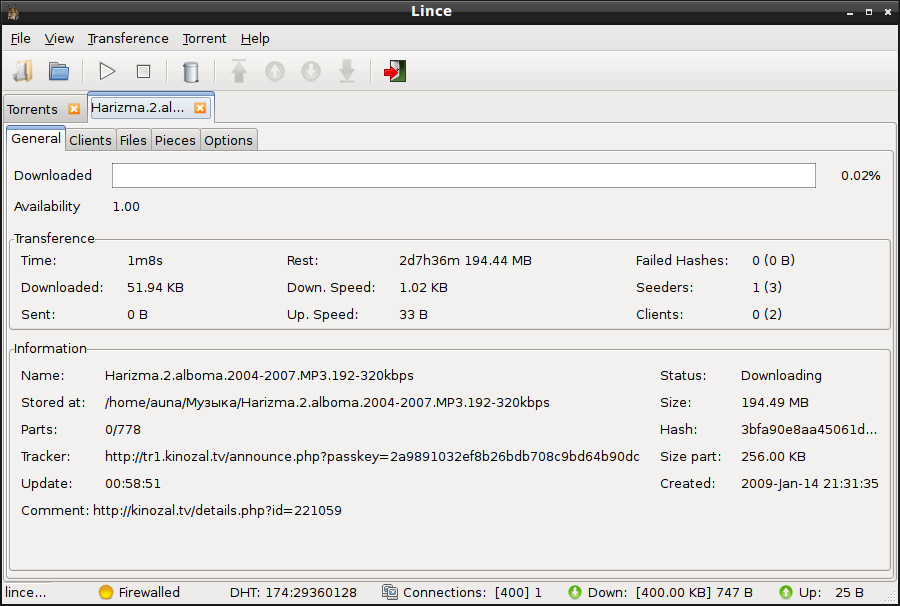The width and height of the screenshot is (900, 606).
Task: Open the new torrent file icon
Action: (x=23, y=71)
